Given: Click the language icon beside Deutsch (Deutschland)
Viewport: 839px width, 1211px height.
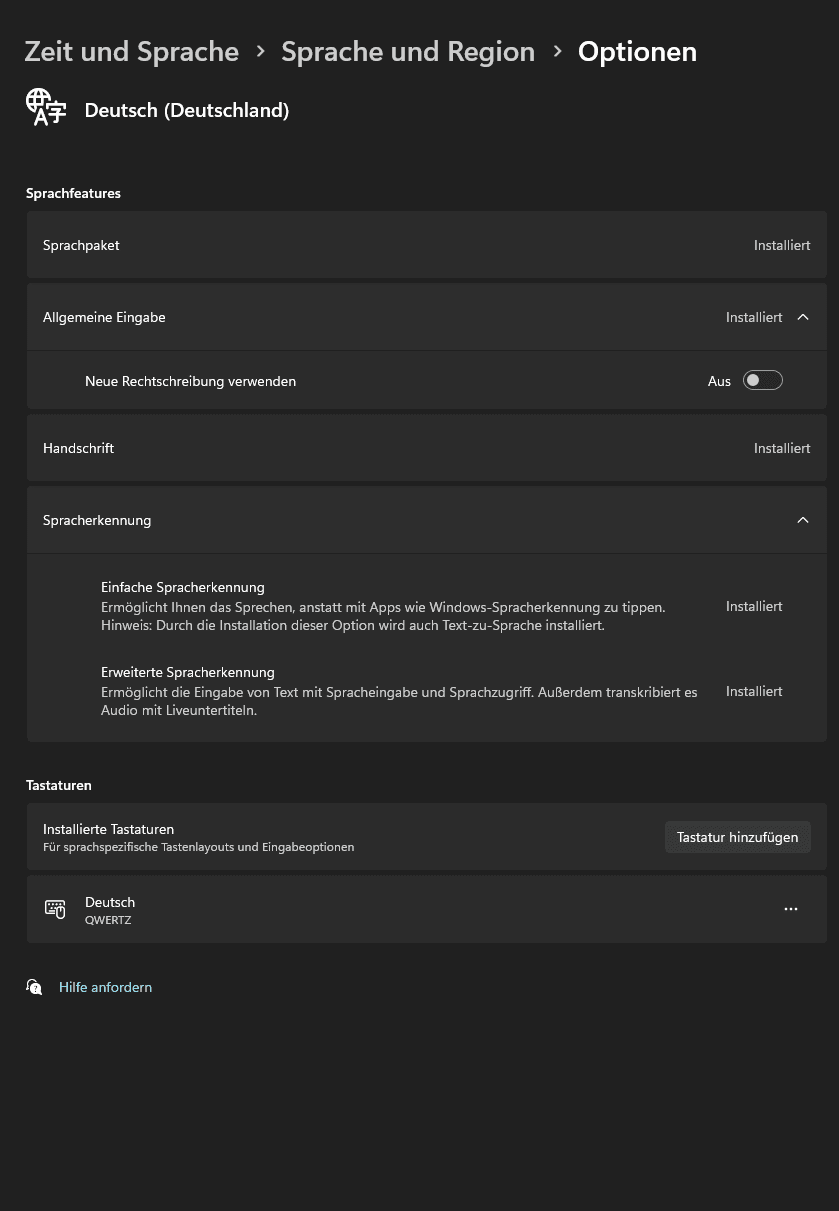Looking at the screenshot, I should click(x=45, y=107).
